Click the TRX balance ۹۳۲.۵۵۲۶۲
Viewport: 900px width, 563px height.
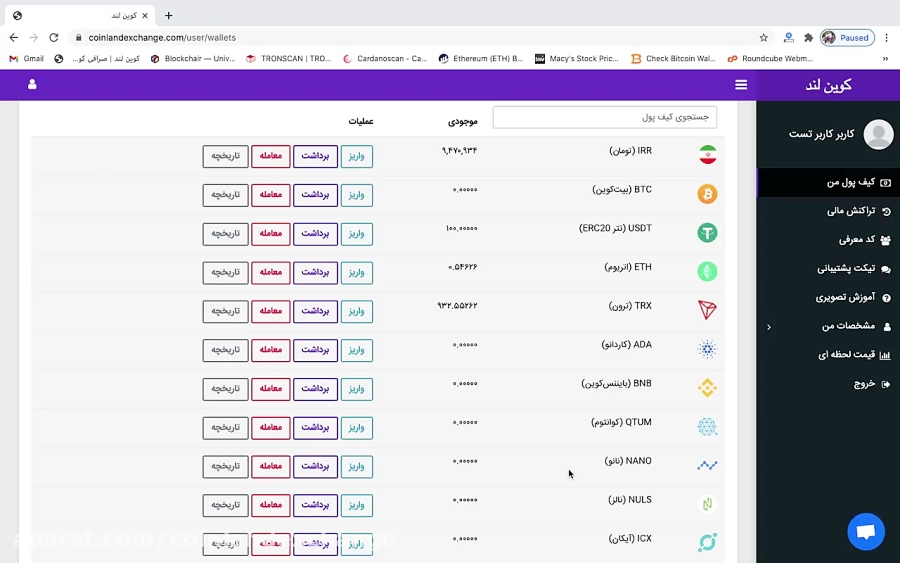pyautogui.click(x=457, y=306)
